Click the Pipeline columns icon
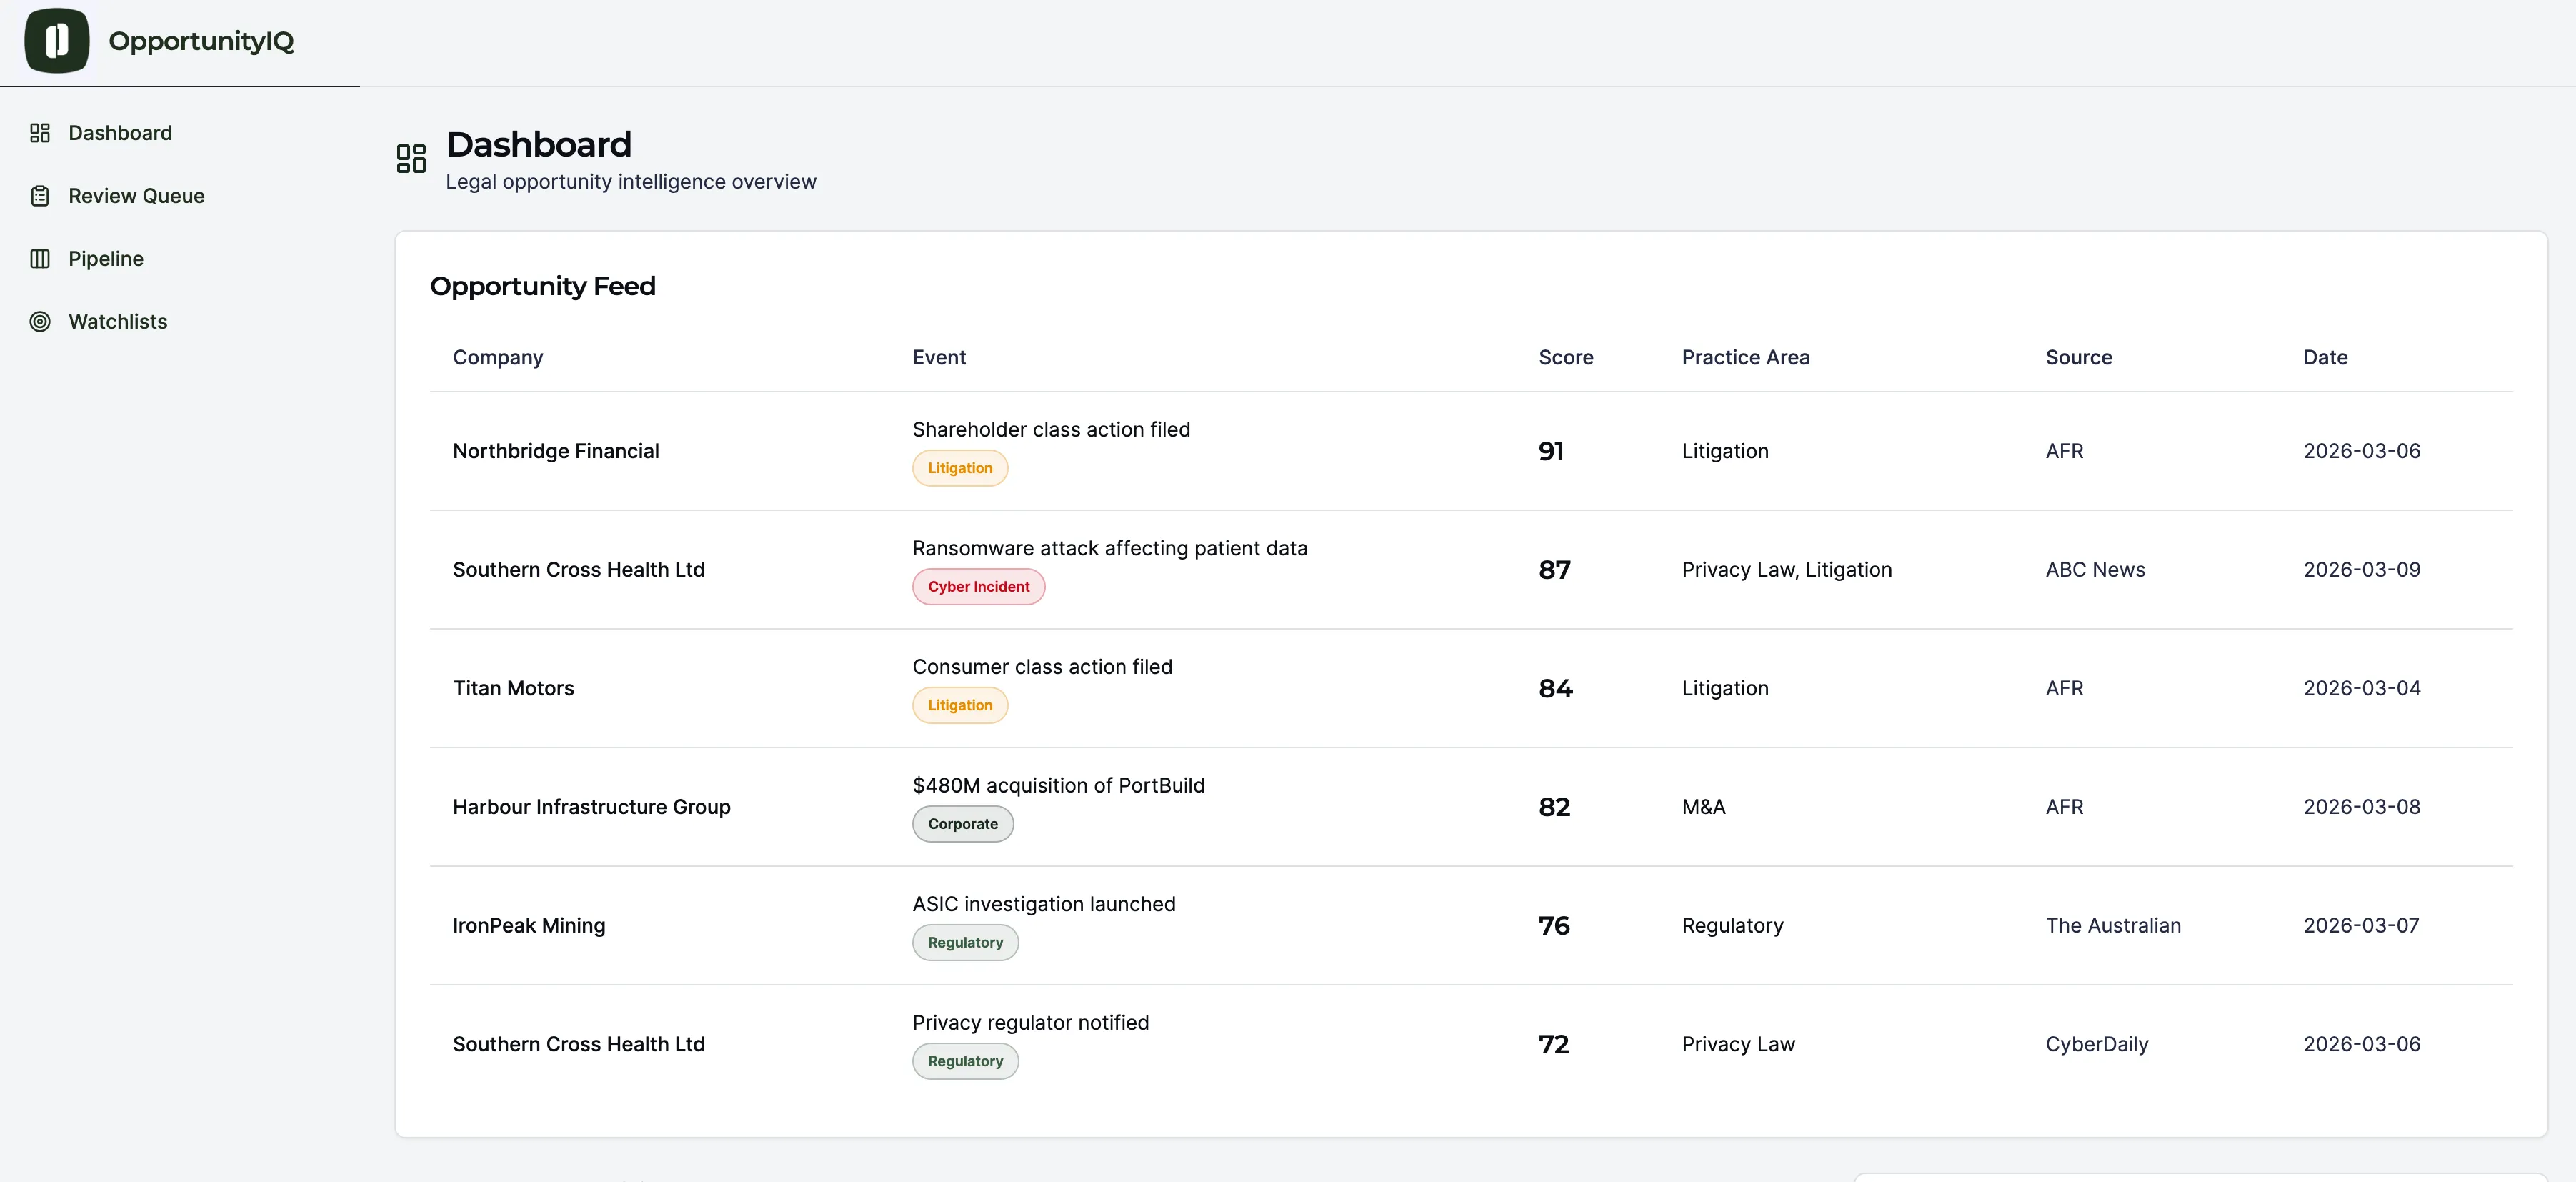This screenshot has height=1182, width=2576. click(40, 259)
